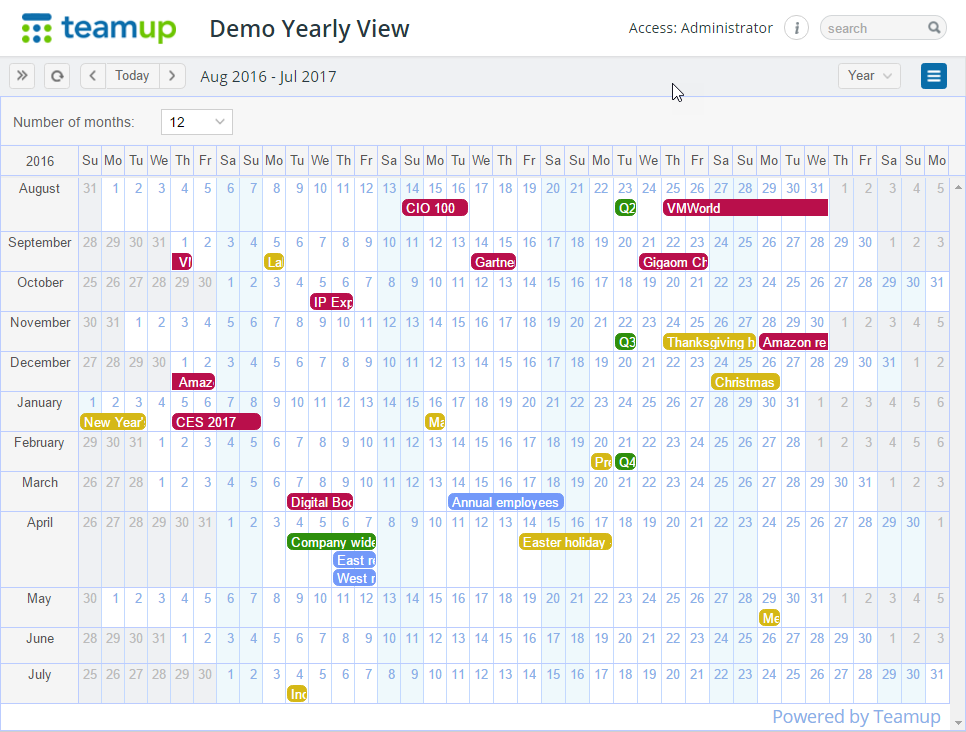This screenshot has height=732, width=966.
Task: Click the Thanksgiving holiday event
Action: coord(709,341)
